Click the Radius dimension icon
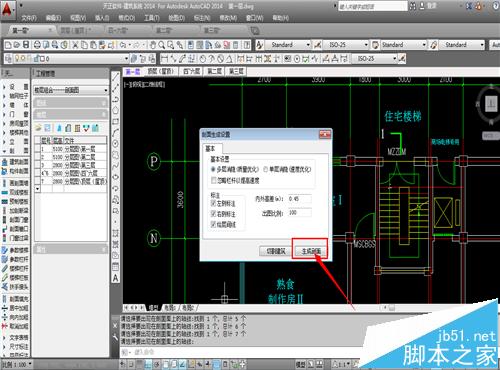The height and width of the screenshot is (370, 500). [x=203, y=59]
